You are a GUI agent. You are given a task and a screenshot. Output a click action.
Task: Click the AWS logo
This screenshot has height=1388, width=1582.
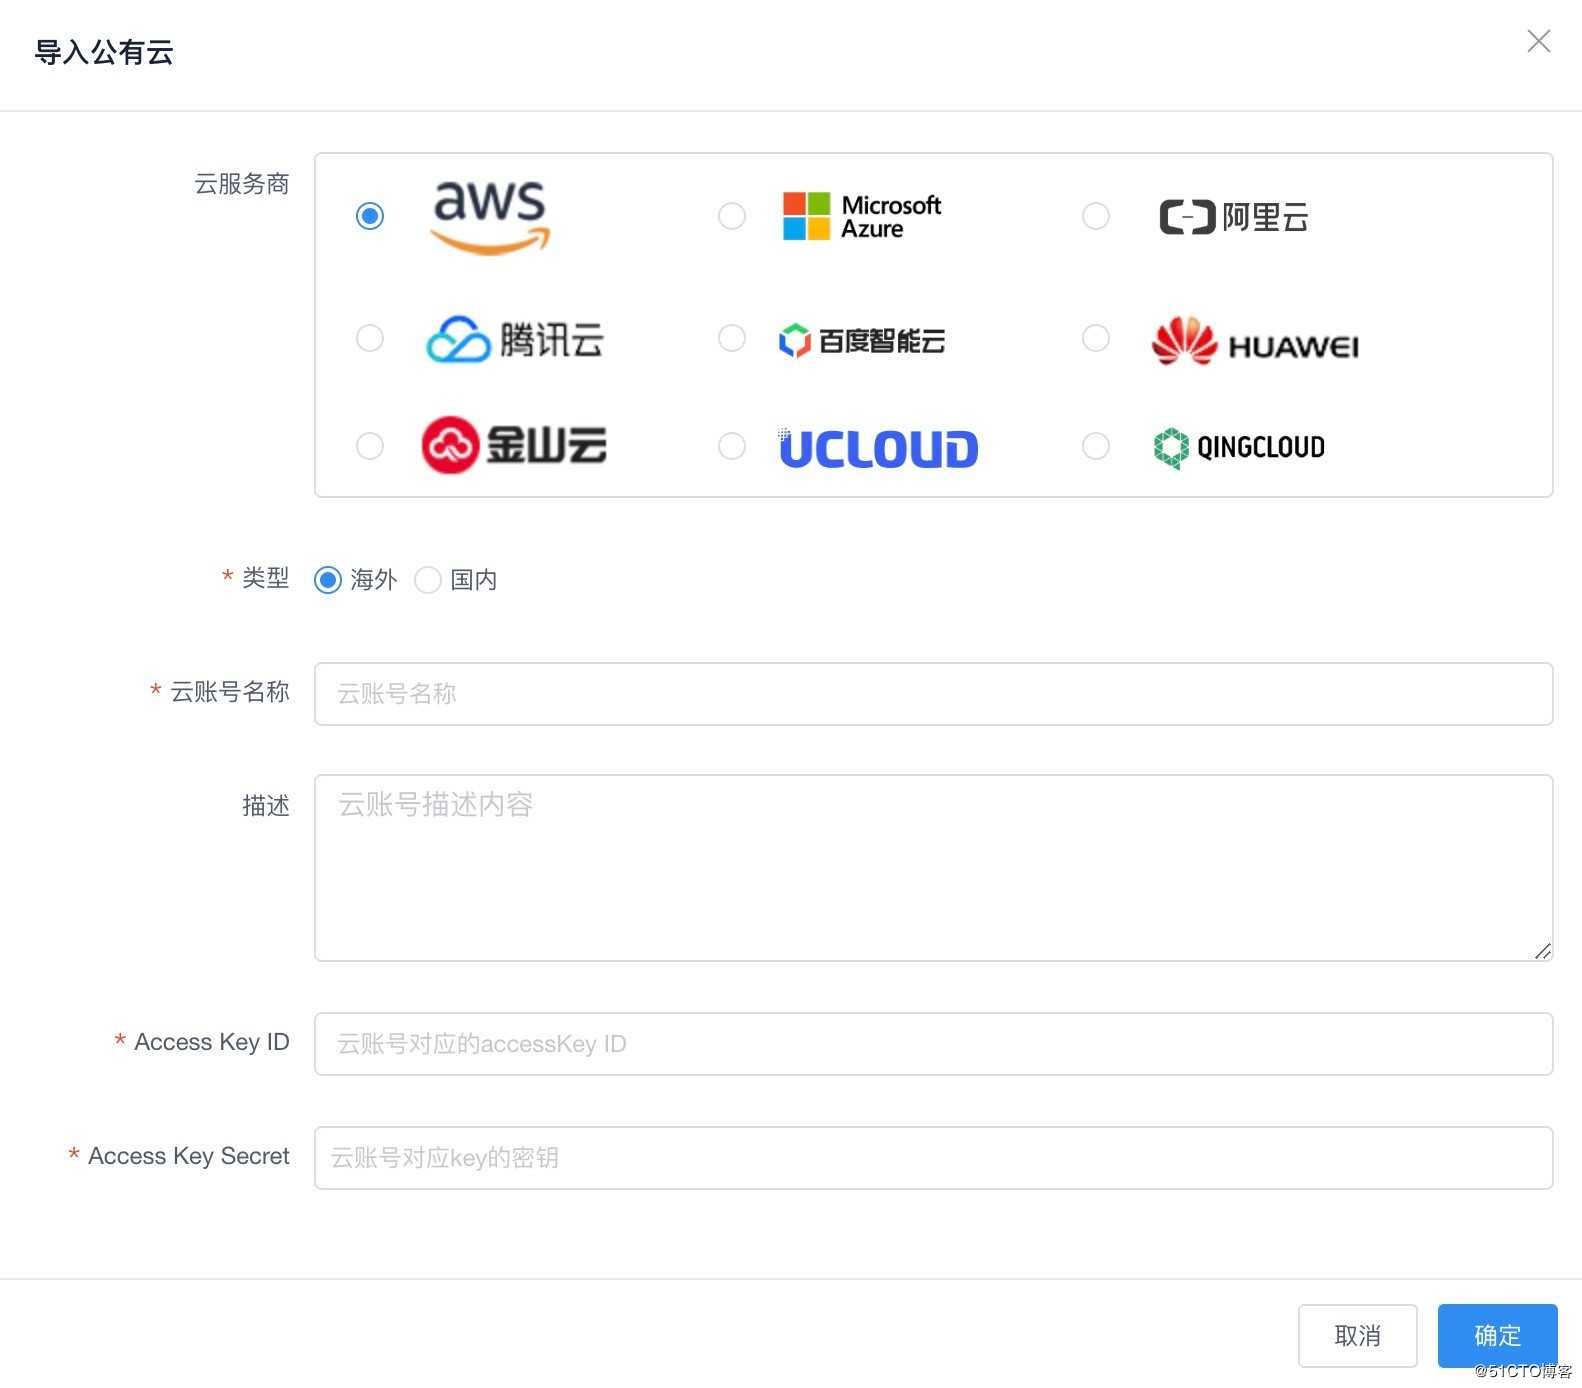tap(490, 217)
